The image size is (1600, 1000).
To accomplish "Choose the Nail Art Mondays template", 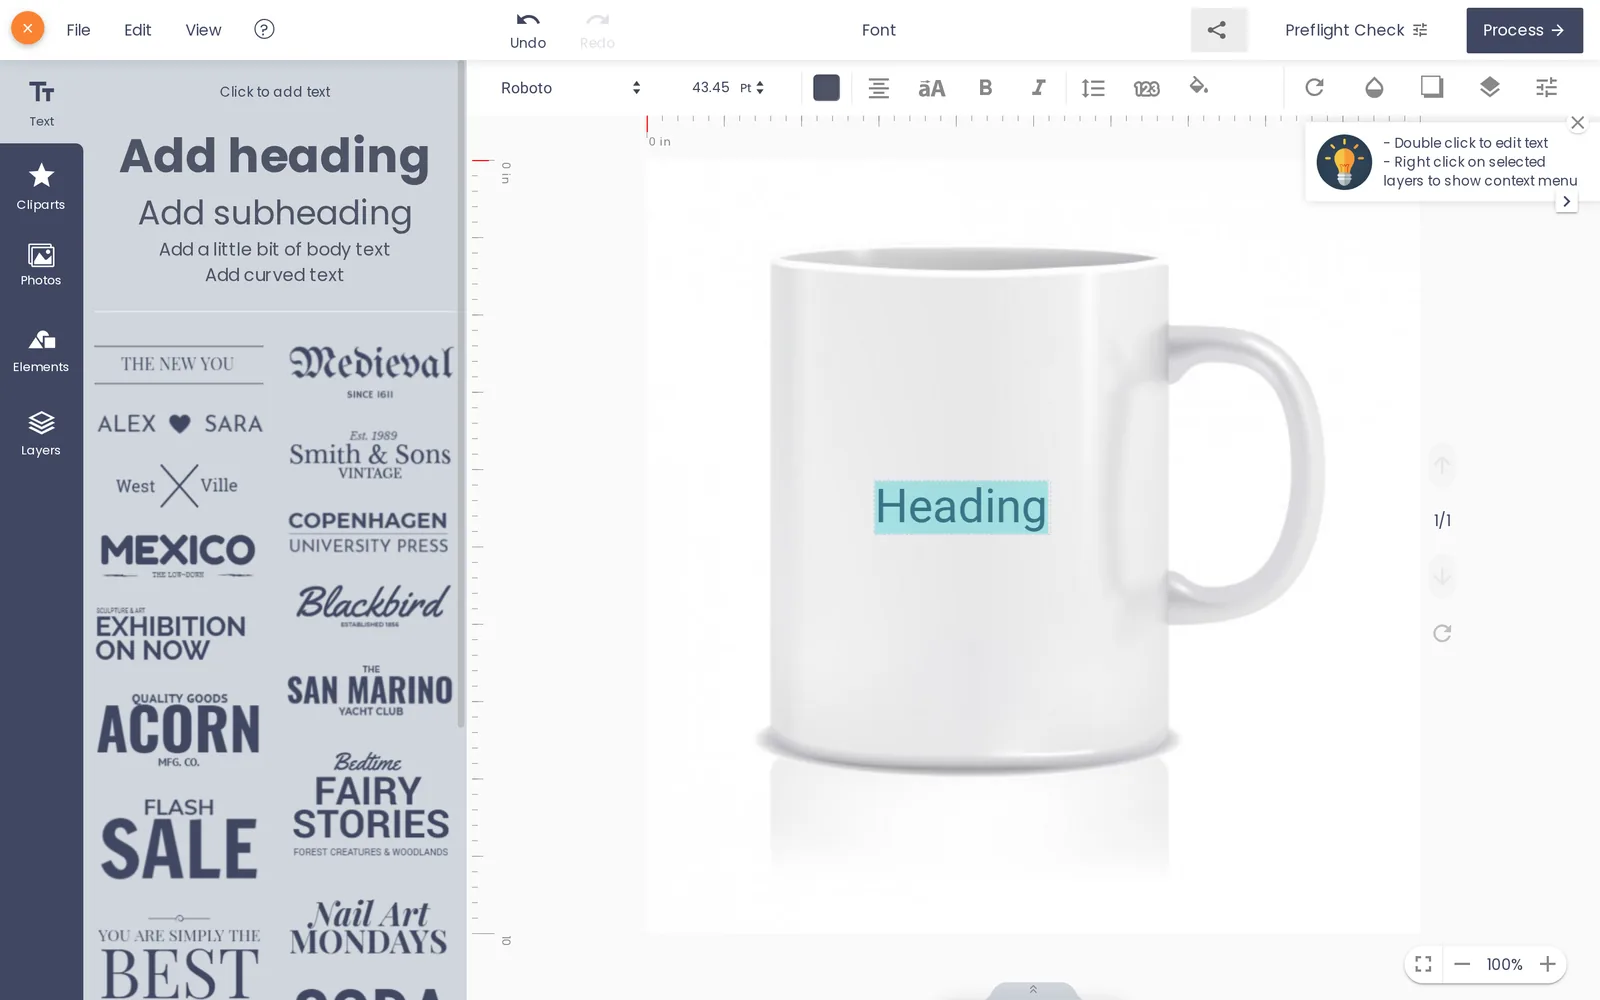I will pyautogui.click(x=368, y=928).
